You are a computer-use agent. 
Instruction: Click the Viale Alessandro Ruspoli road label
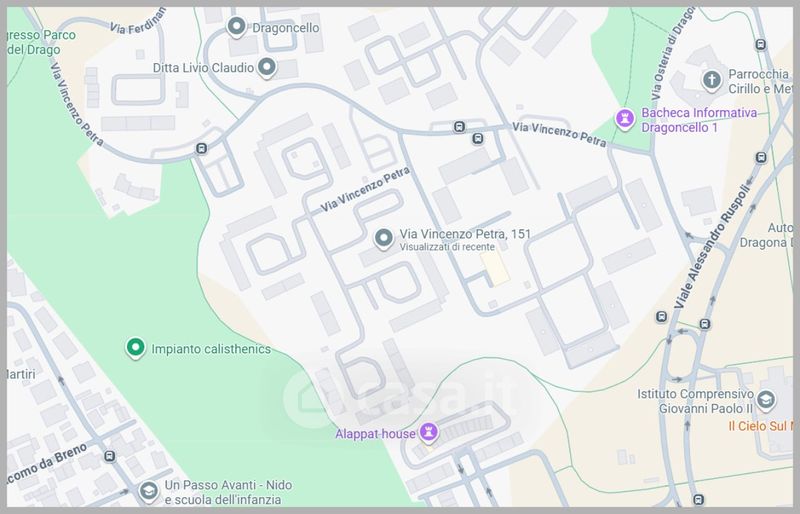713,247
